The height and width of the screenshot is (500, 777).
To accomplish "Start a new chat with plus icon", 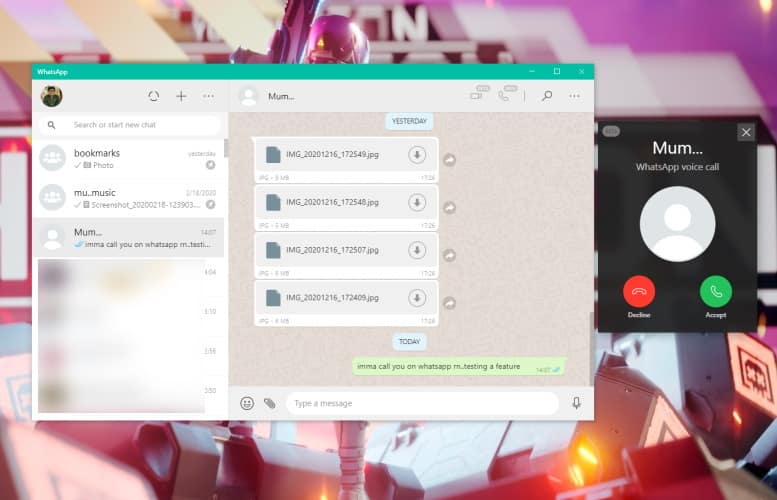I will click(x=181, y=96).
